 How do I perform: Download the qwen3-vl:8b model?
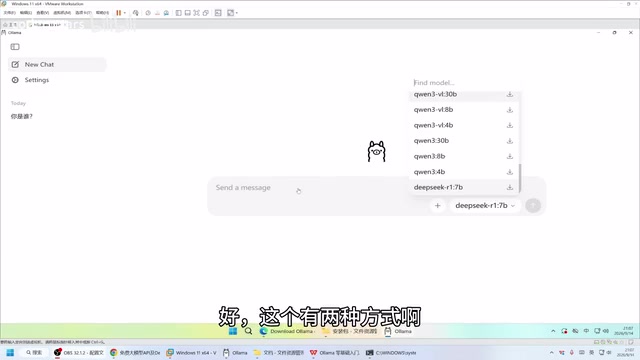pyautogui.click(x=510, y=110)
